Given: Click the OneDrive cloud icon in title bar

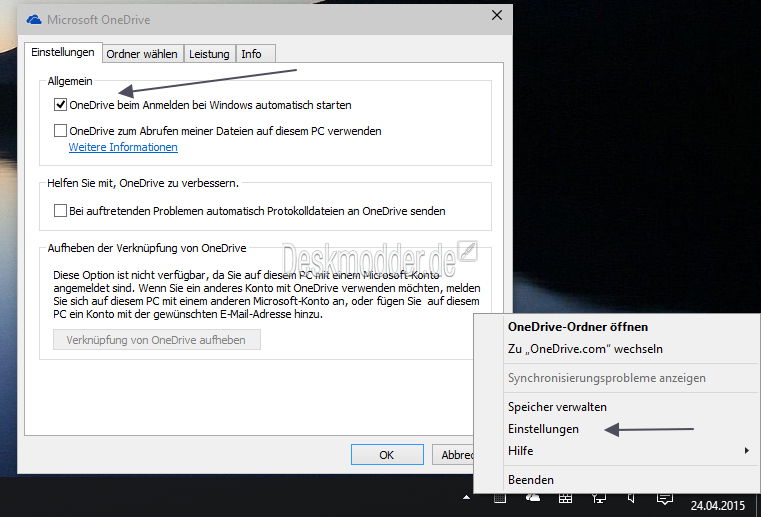Looking at the screenshot, I should pyautogui.click(x=34, y=20).
